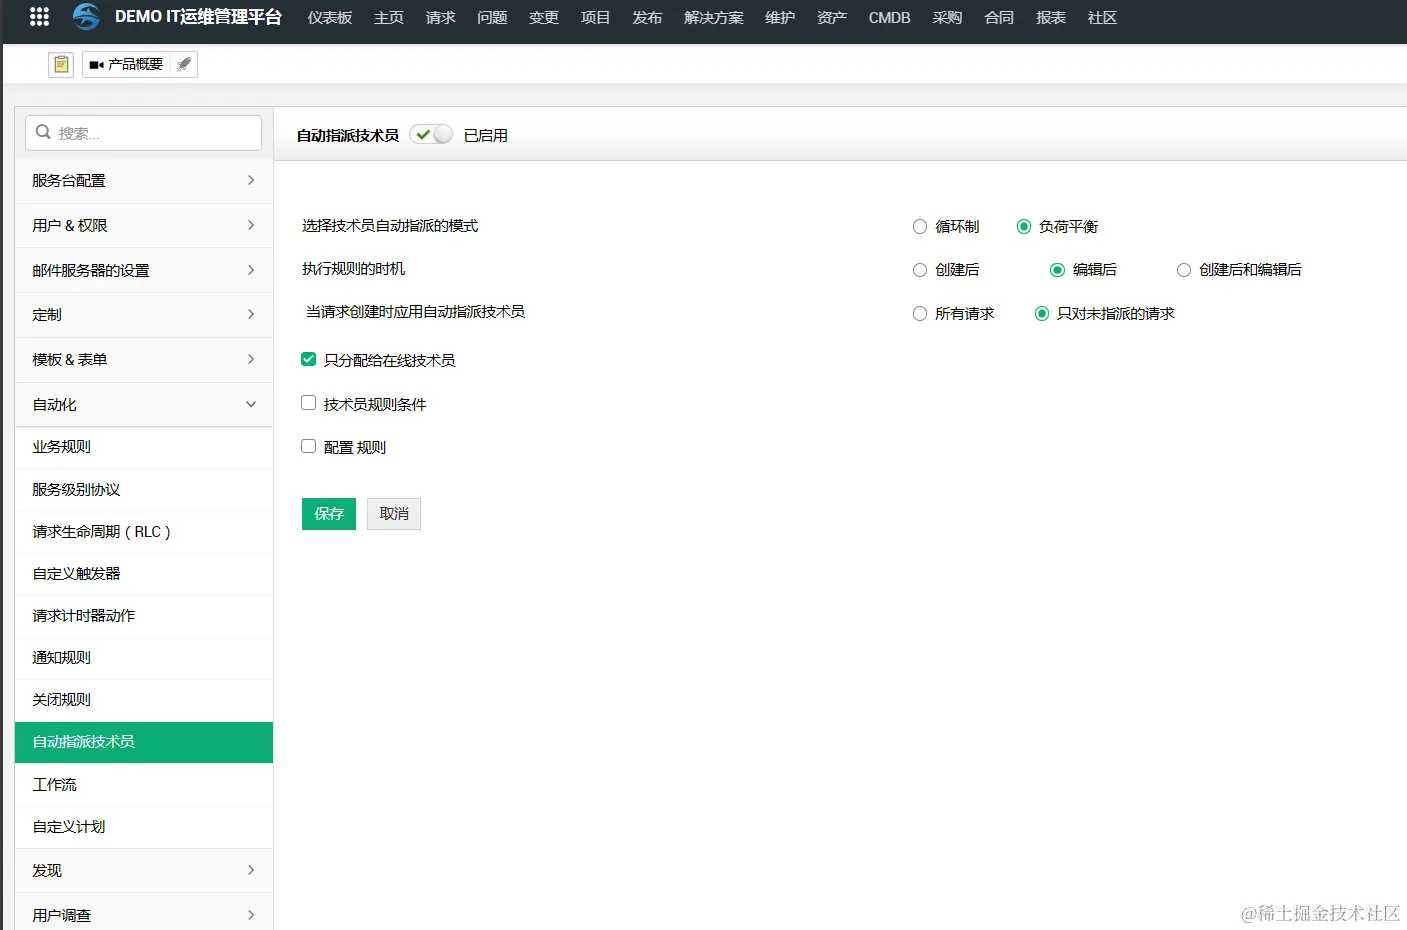Expand the 发现 sidebar section

[x=143, y=870]
